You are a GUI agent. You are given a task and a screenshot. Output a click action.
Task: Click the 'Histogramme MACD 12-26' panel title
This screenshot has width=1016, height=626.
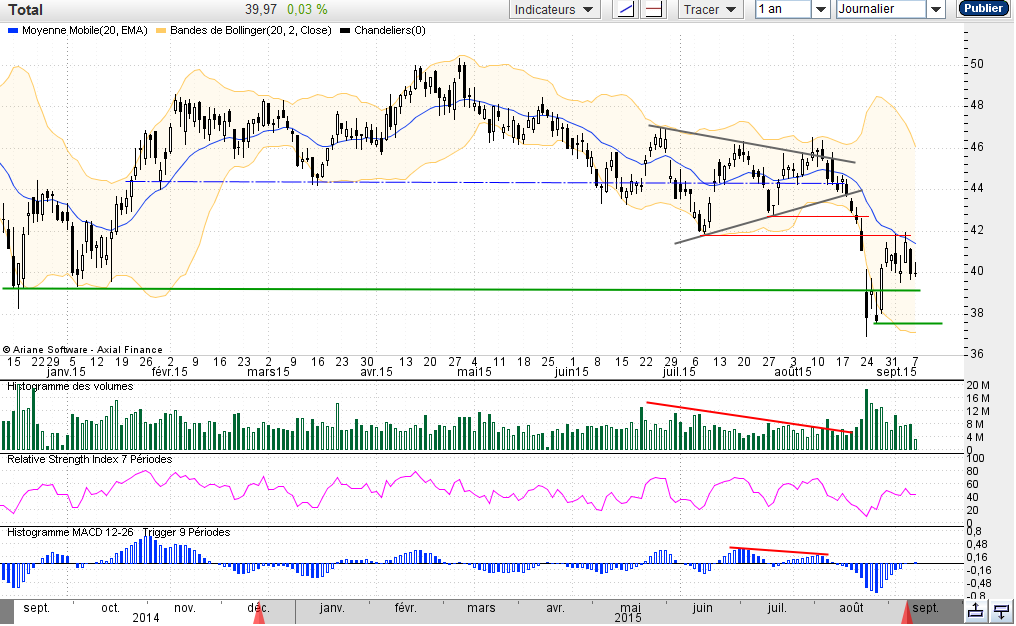pyautogui.click(x=70, y=532)
